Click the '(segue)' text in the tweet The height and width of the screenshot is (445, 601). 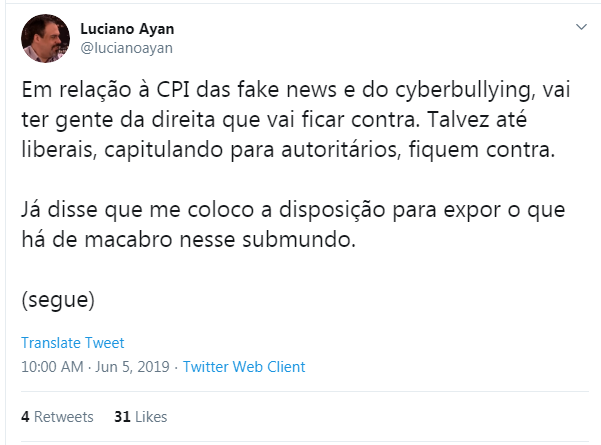[58, 298]
